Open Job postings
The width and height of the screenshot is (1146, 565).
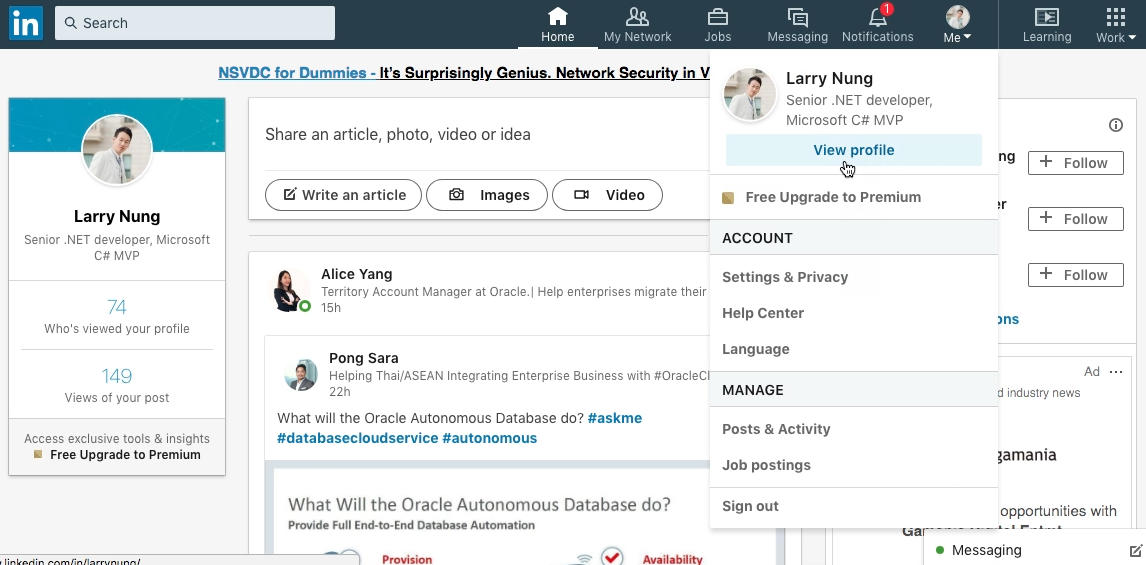766,465
